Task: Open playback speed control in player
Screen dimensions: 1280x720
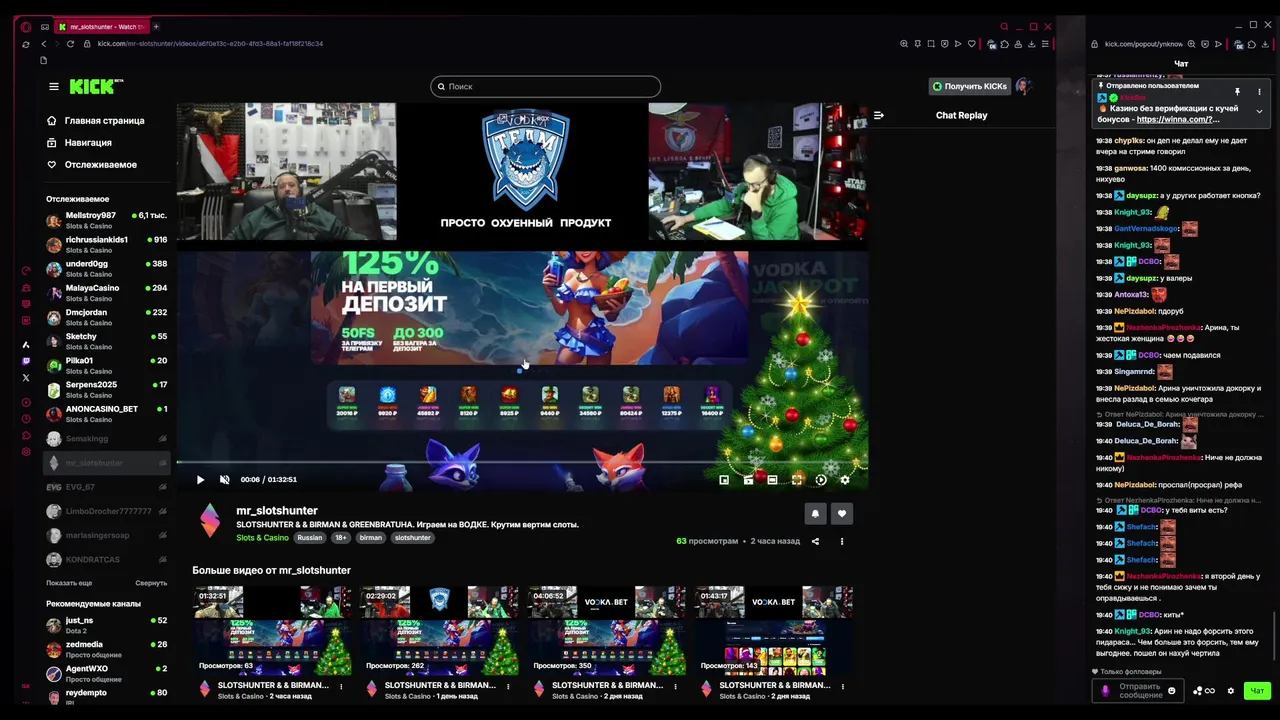Action: tap(821, 480)
